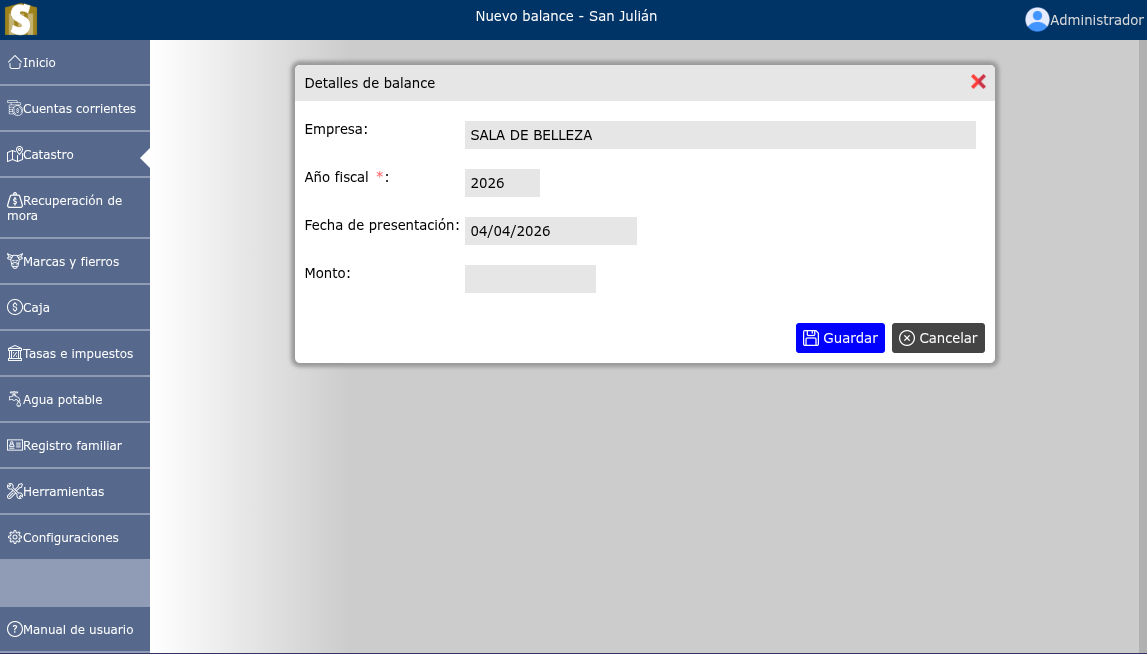Open Configuraciones via the gear icon
The image size is (1147, 654).
pyautogui.click(x=13, y=537)
